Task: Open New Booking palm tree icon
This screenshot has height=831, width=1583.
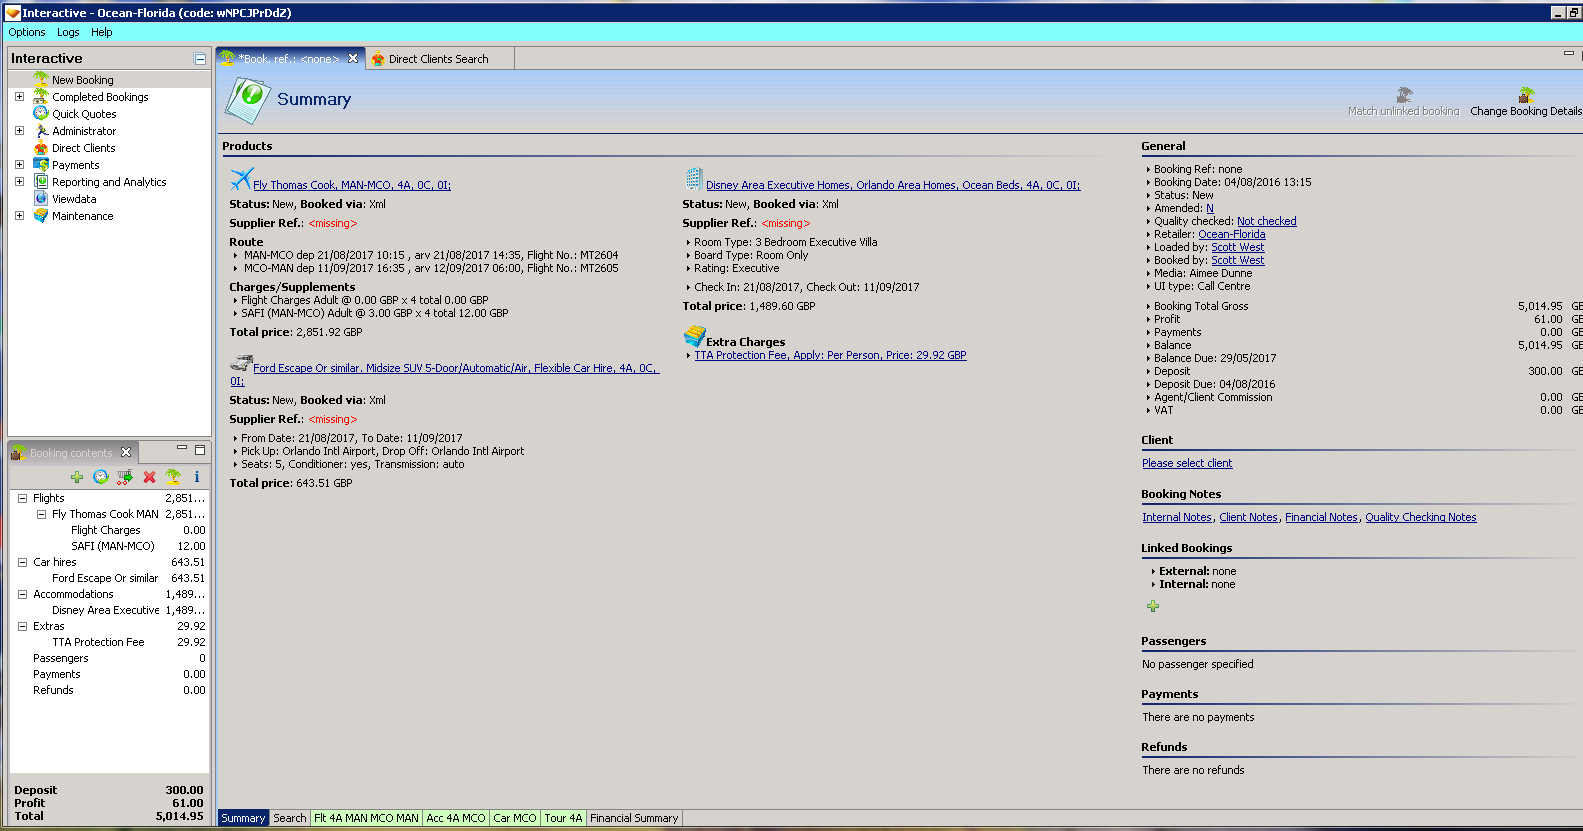Action: [x=41, y=79]
